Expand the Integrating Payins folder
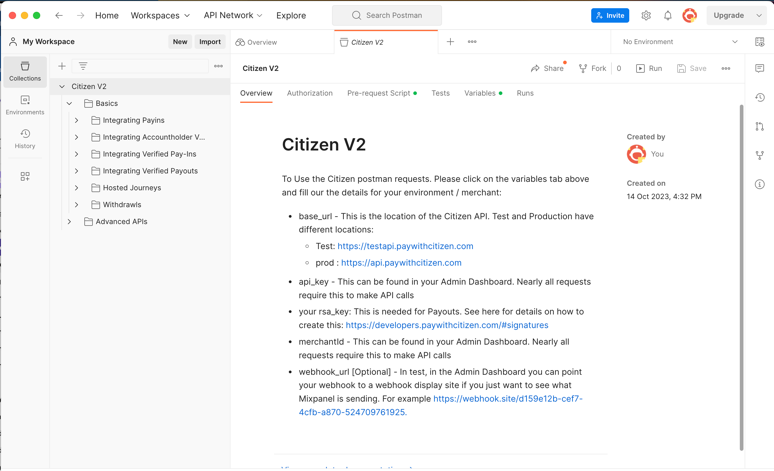 click(x=77, y=120)
